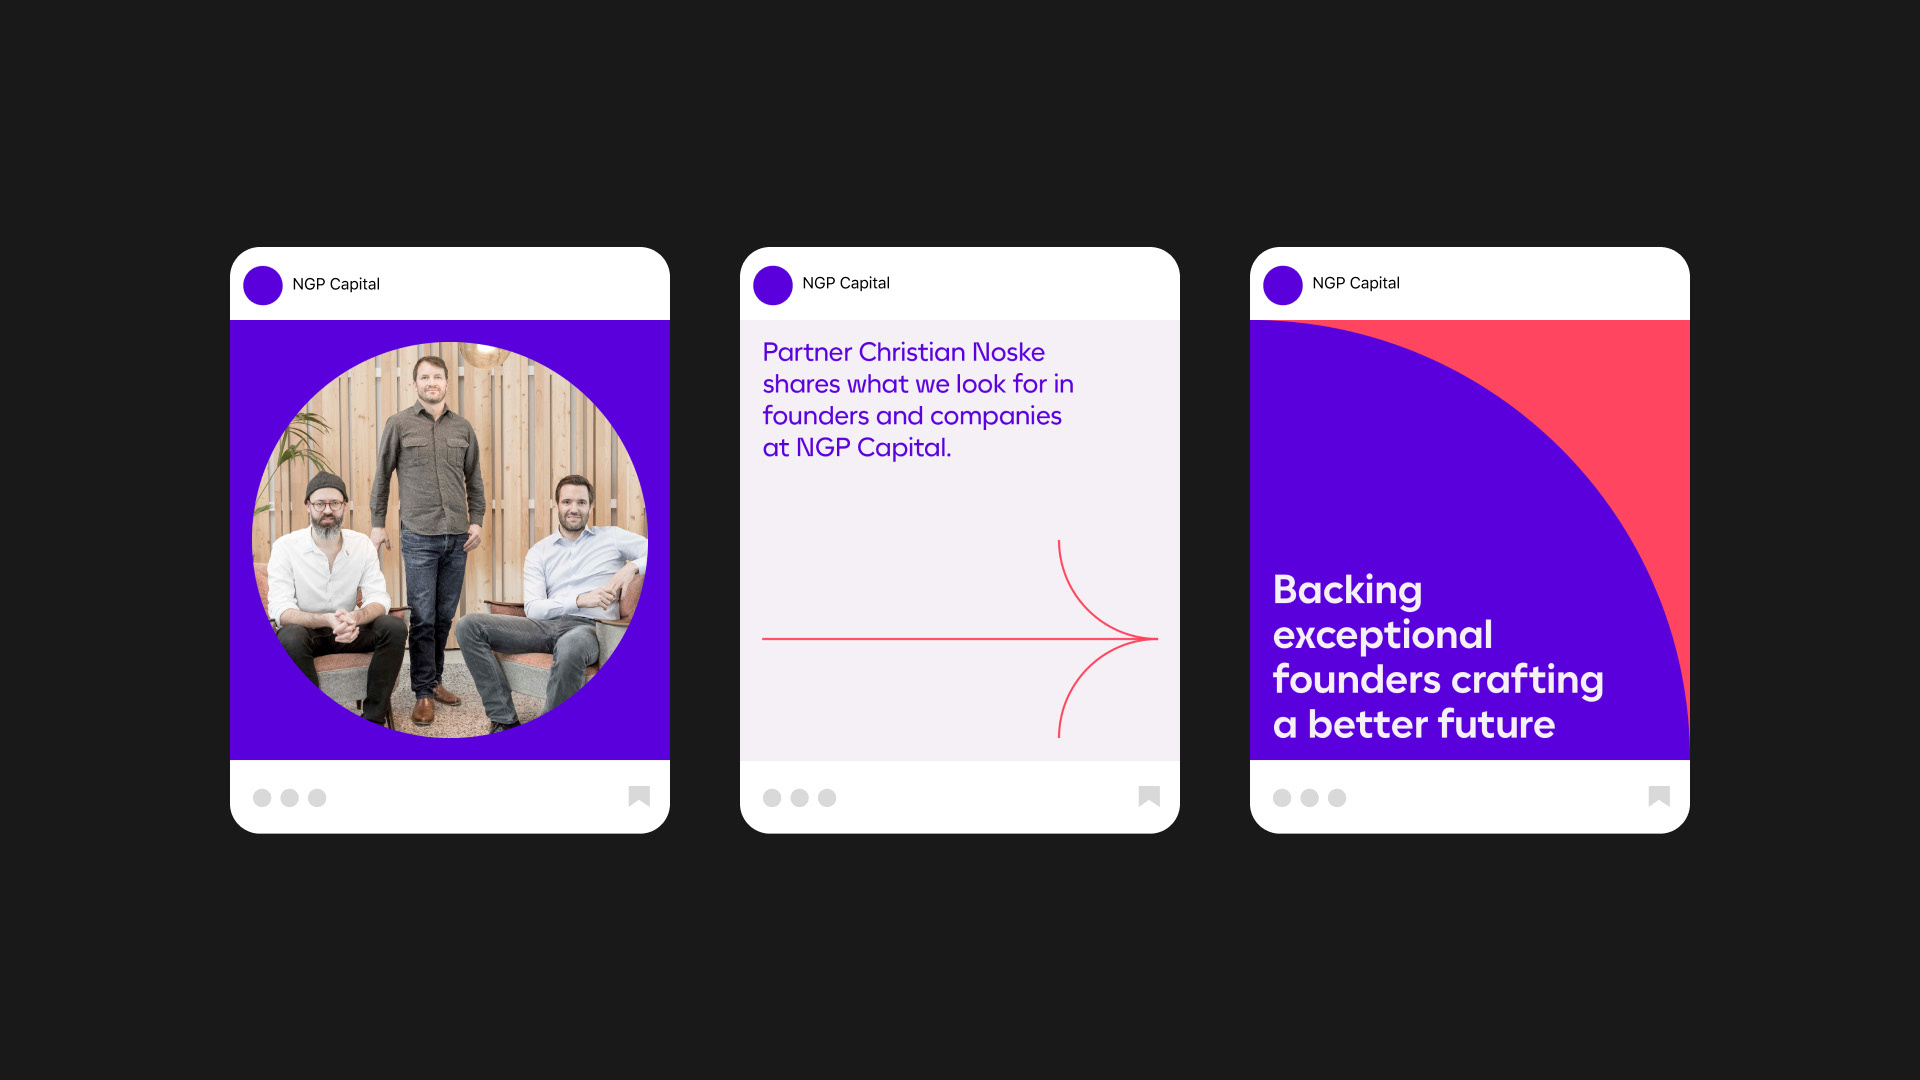The image size is (1920, 1080).
Task: Click the bookmark icon on the Christian Noske card
Action: click(1149, 796)
